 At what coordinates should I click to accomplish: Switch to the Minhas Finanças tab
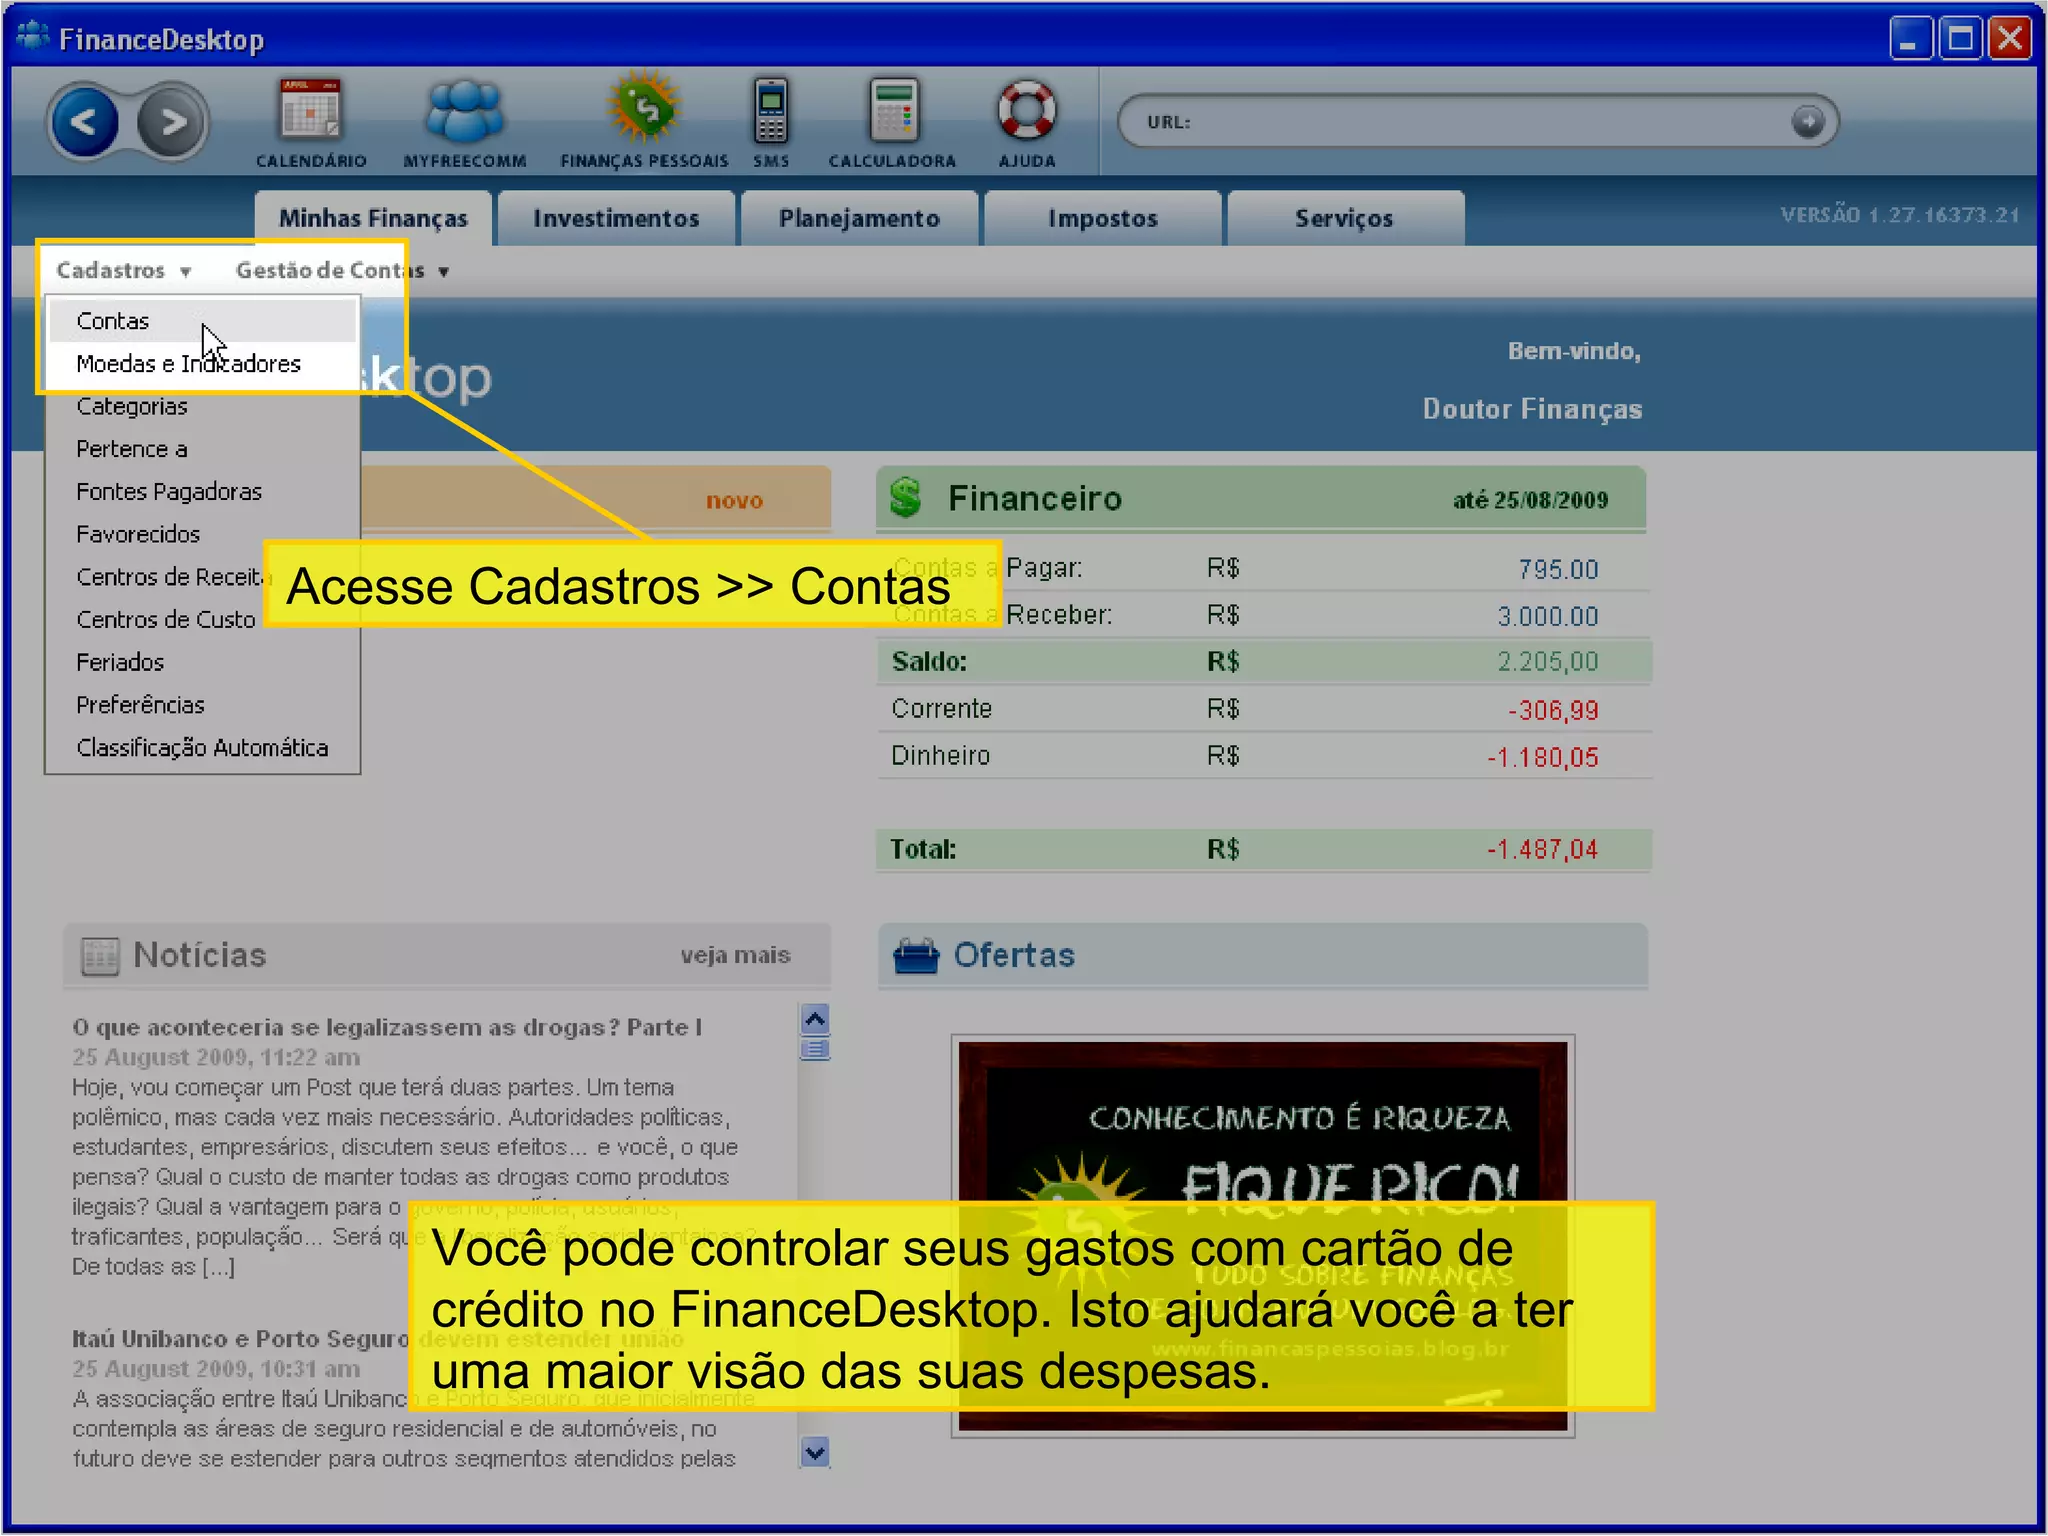[373, 218]
